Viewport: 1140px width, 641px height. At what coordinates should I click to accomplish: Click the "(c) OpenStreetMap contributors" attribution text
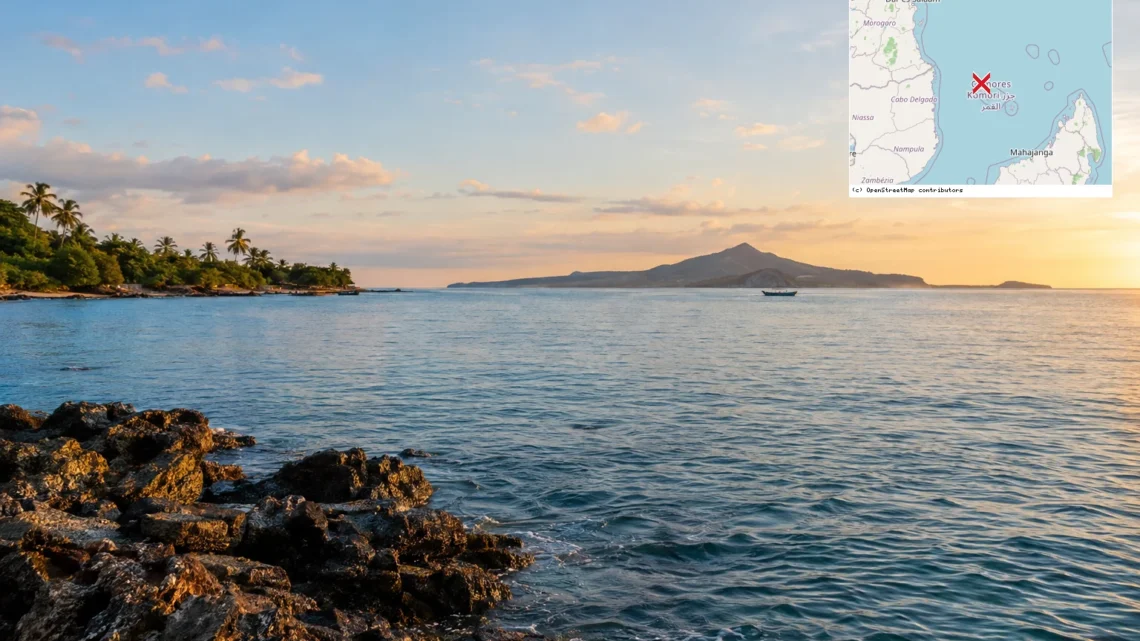point(907,190)
